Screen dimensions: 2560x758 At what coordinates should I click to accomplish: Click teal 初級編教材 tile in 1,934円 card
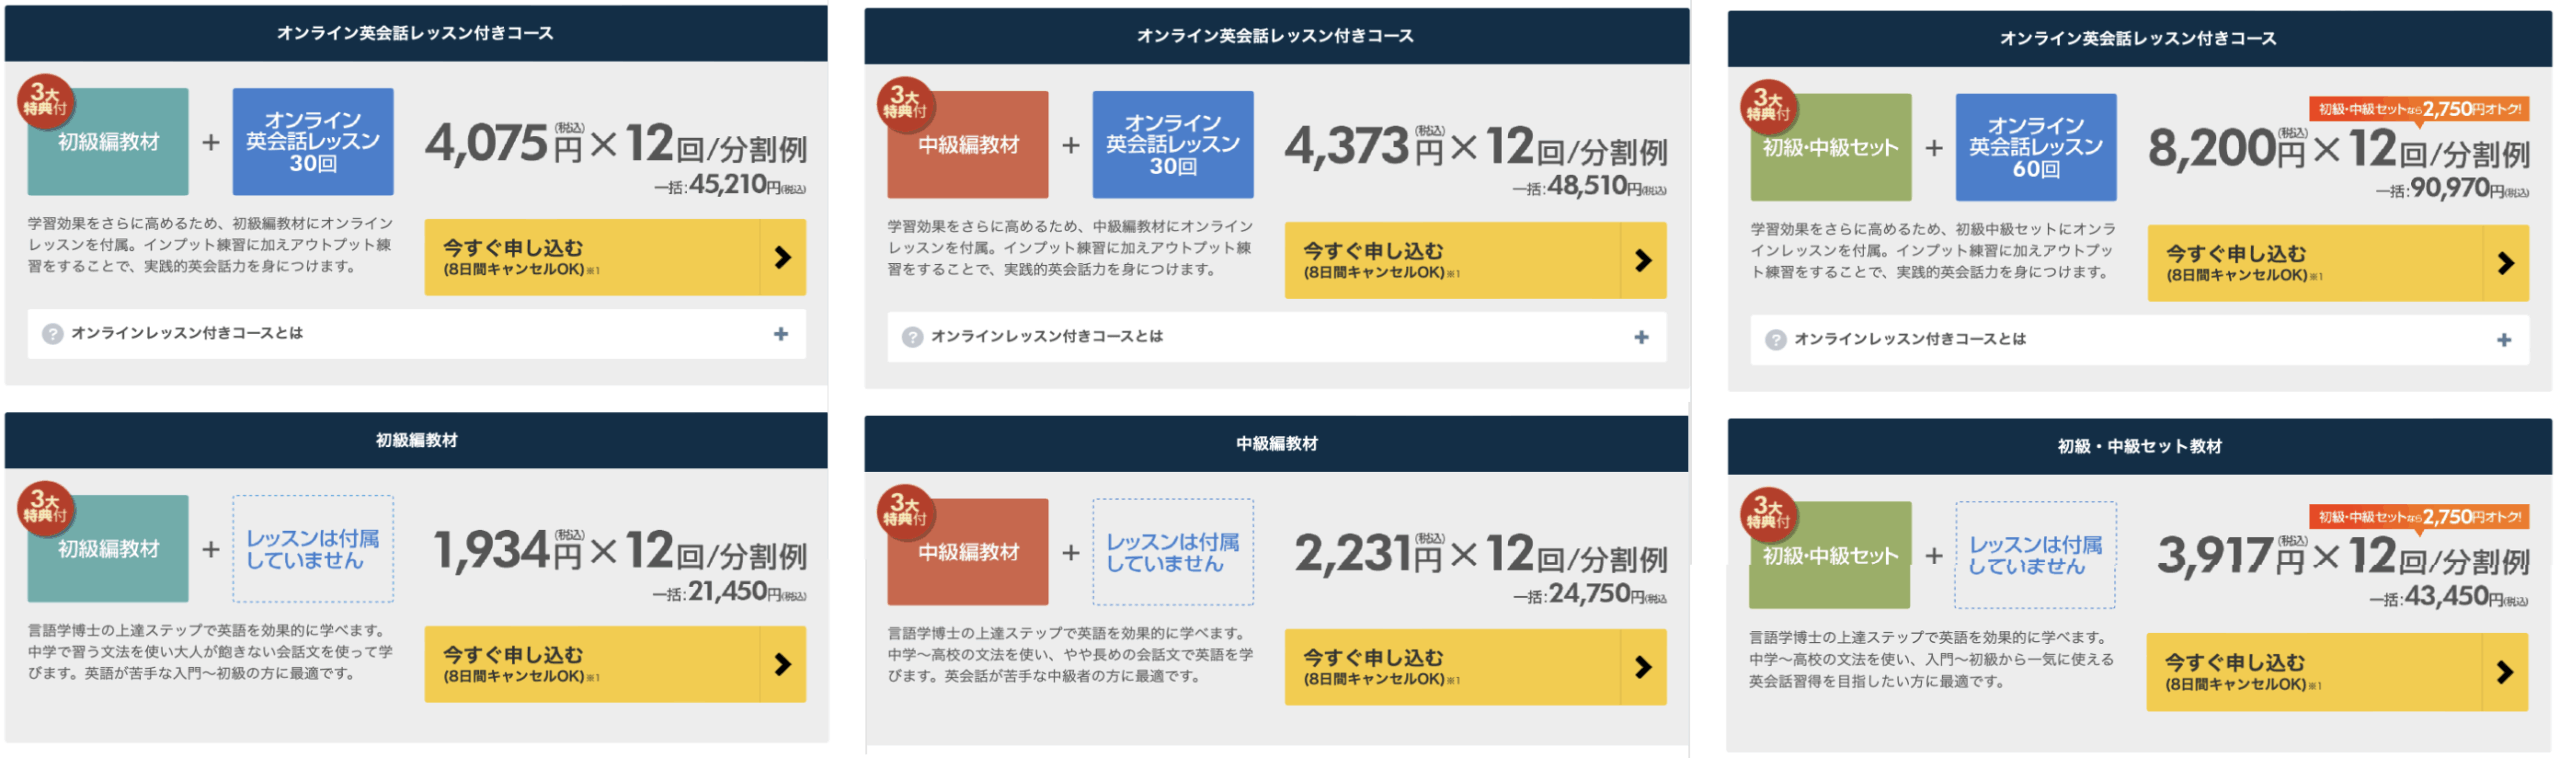click(108, 549)
